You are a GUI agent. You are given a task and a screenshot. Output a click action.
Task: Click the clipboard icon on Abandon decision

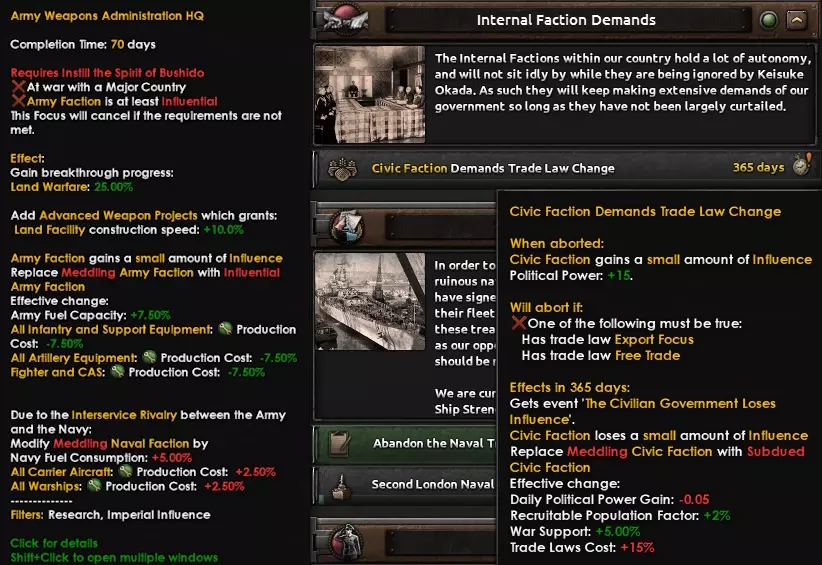[339, 444]
